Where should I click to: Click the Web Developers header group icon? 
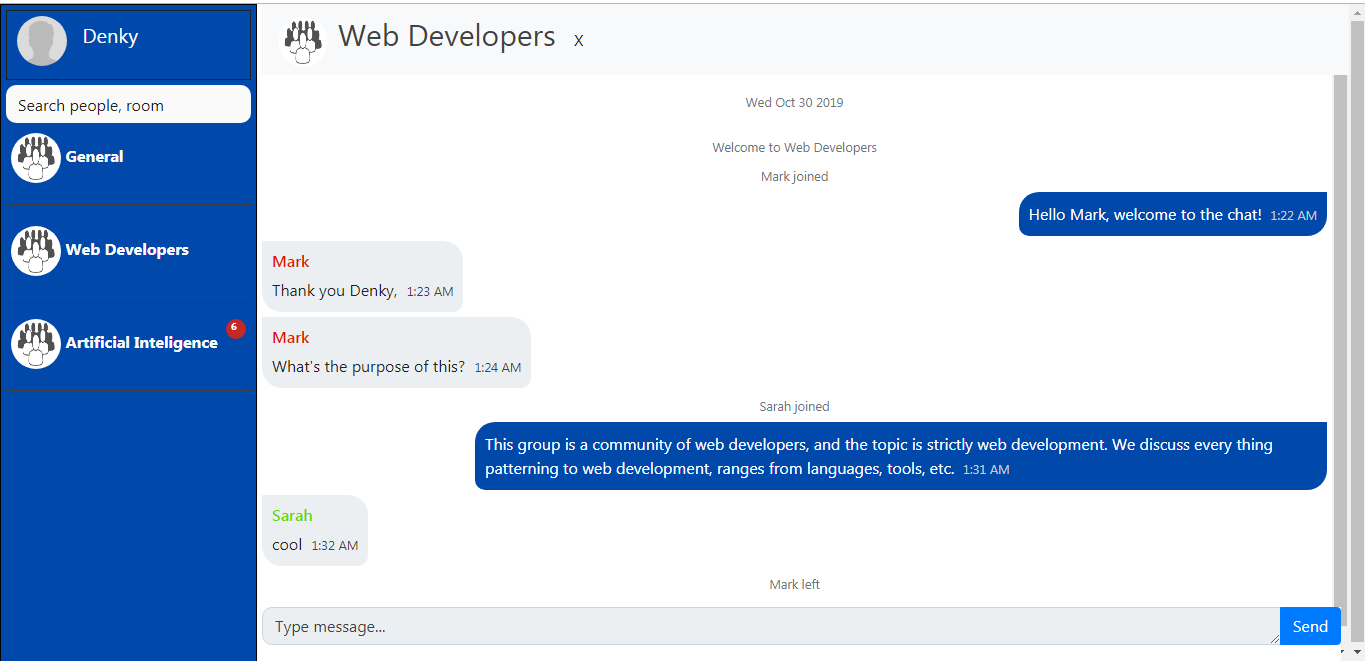[x=303, y=41]
